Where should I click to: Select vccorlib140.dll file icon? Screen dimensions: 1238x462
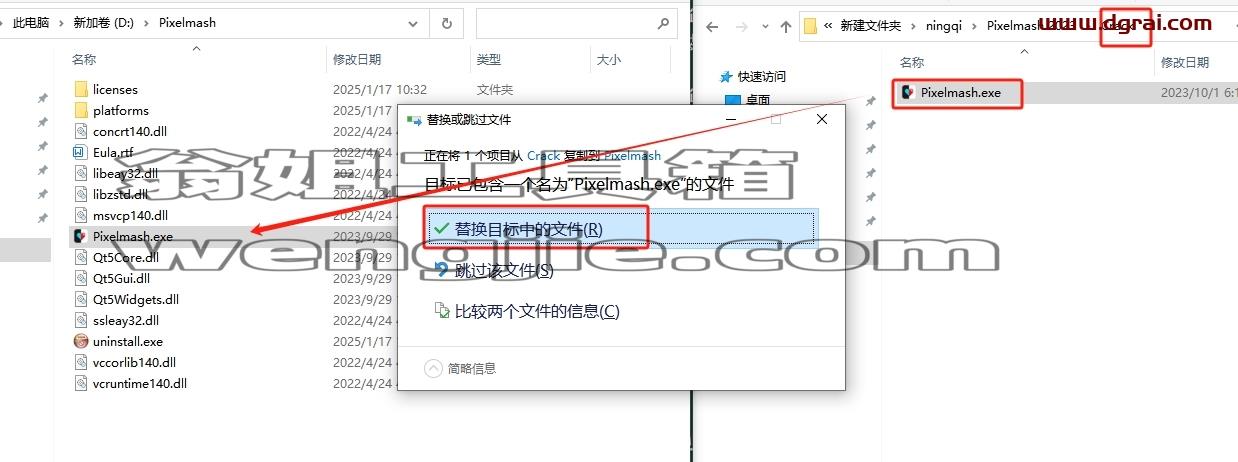tap(82, 362)
